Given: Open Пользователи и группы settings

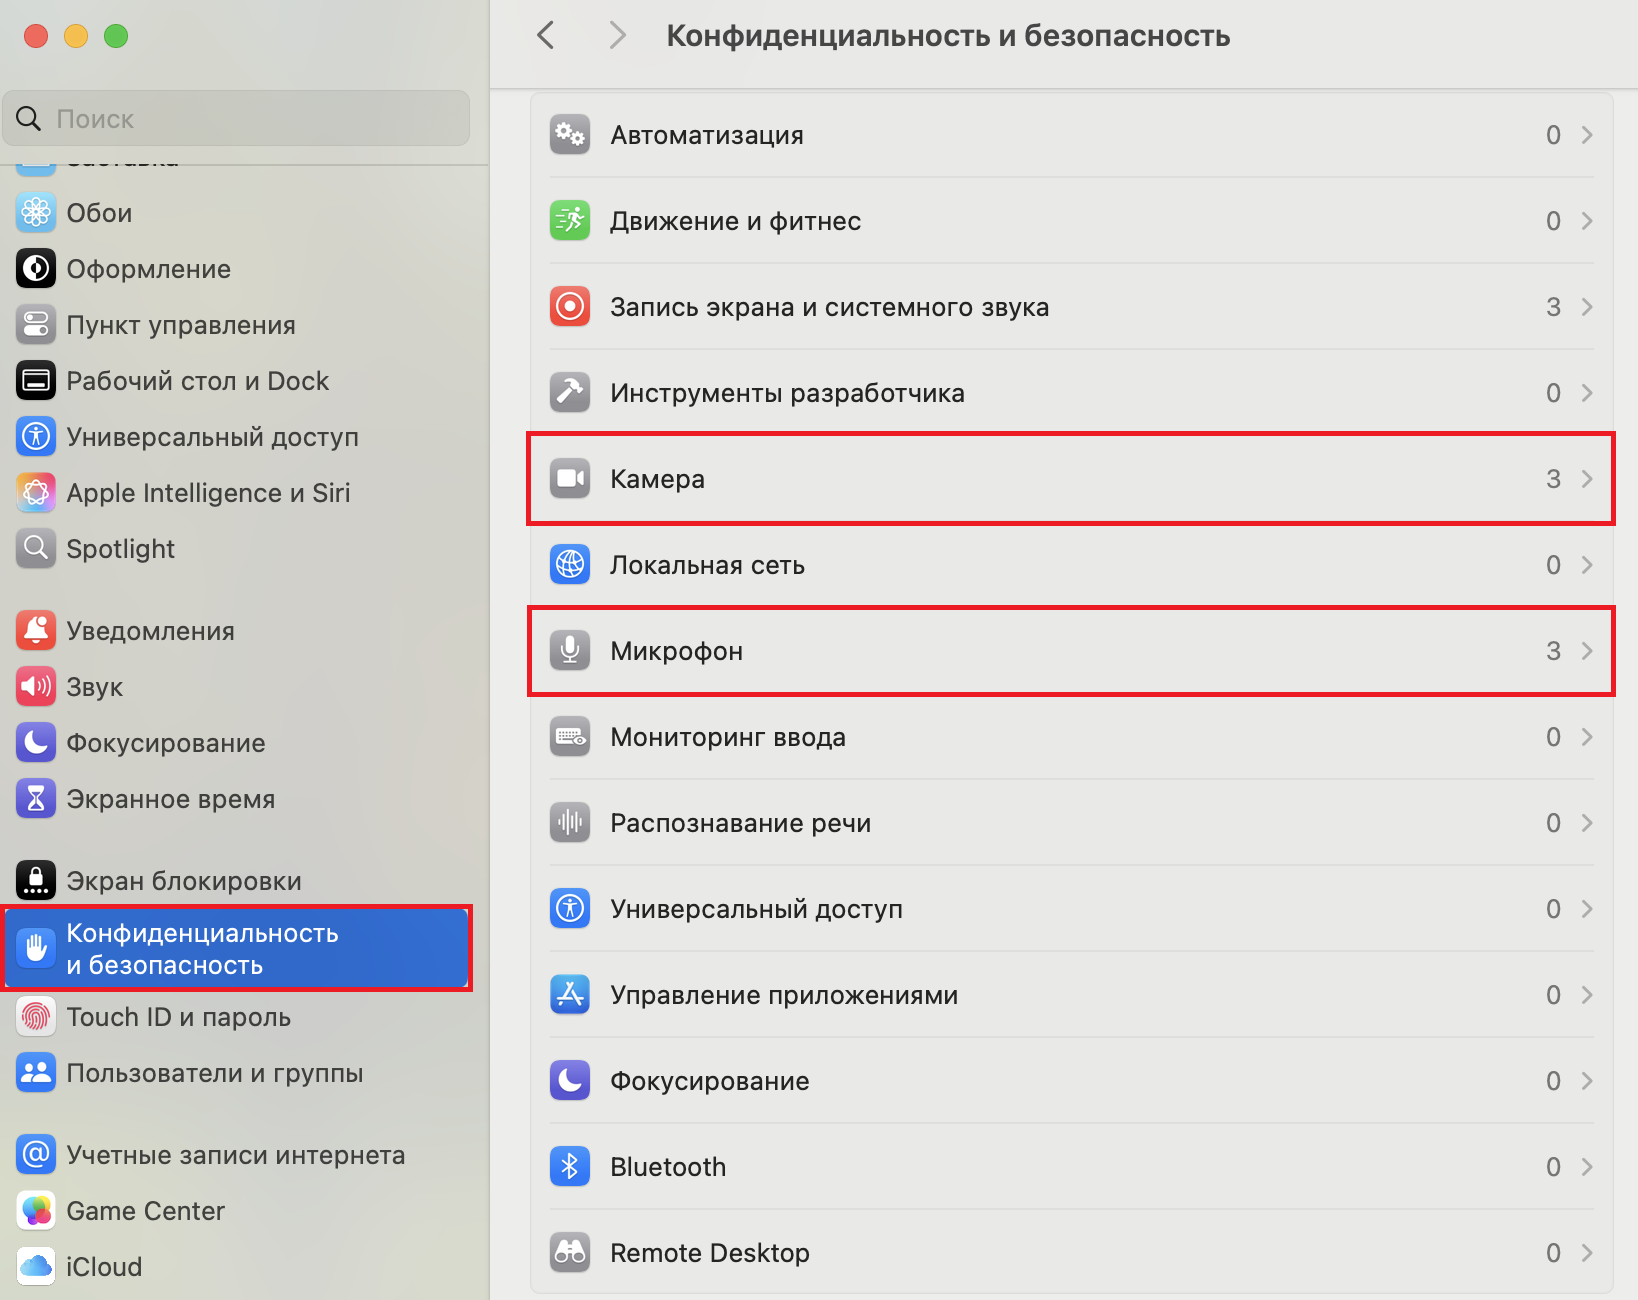Looking at the screenshot, I should 214,1073.
